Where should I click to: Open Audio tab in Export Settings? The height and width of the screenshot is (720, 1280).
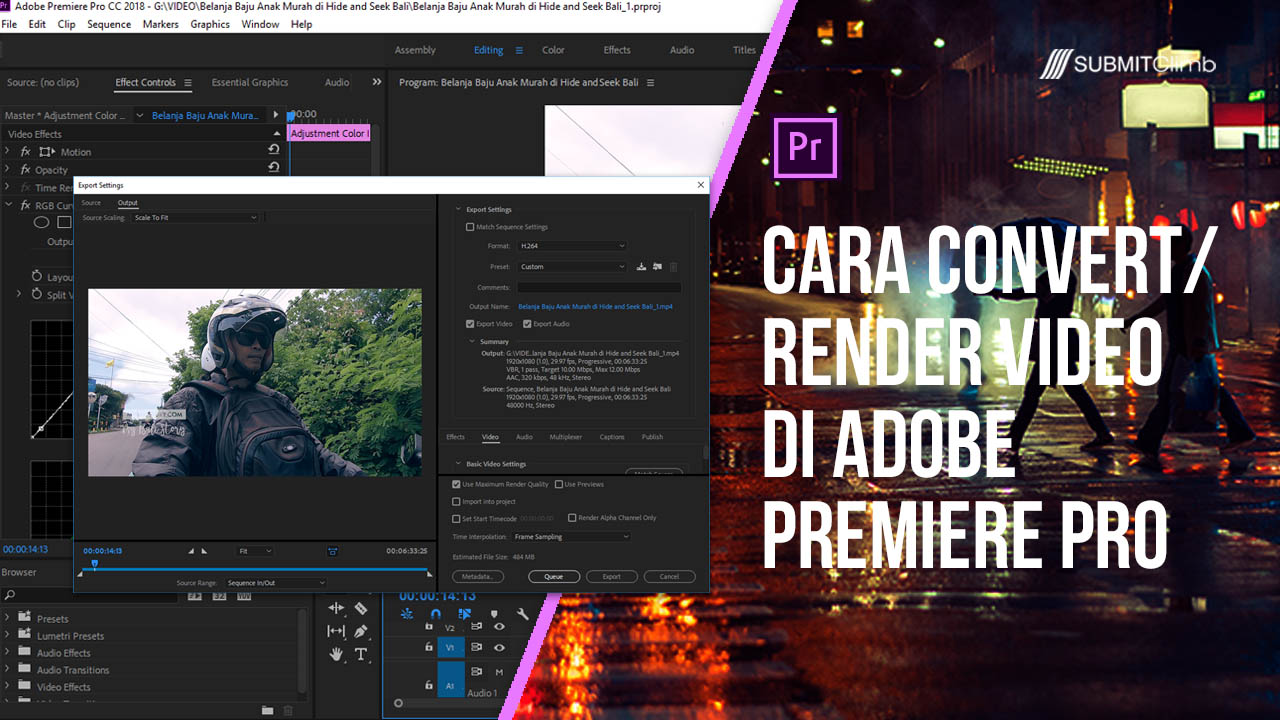tap(524, 437)
